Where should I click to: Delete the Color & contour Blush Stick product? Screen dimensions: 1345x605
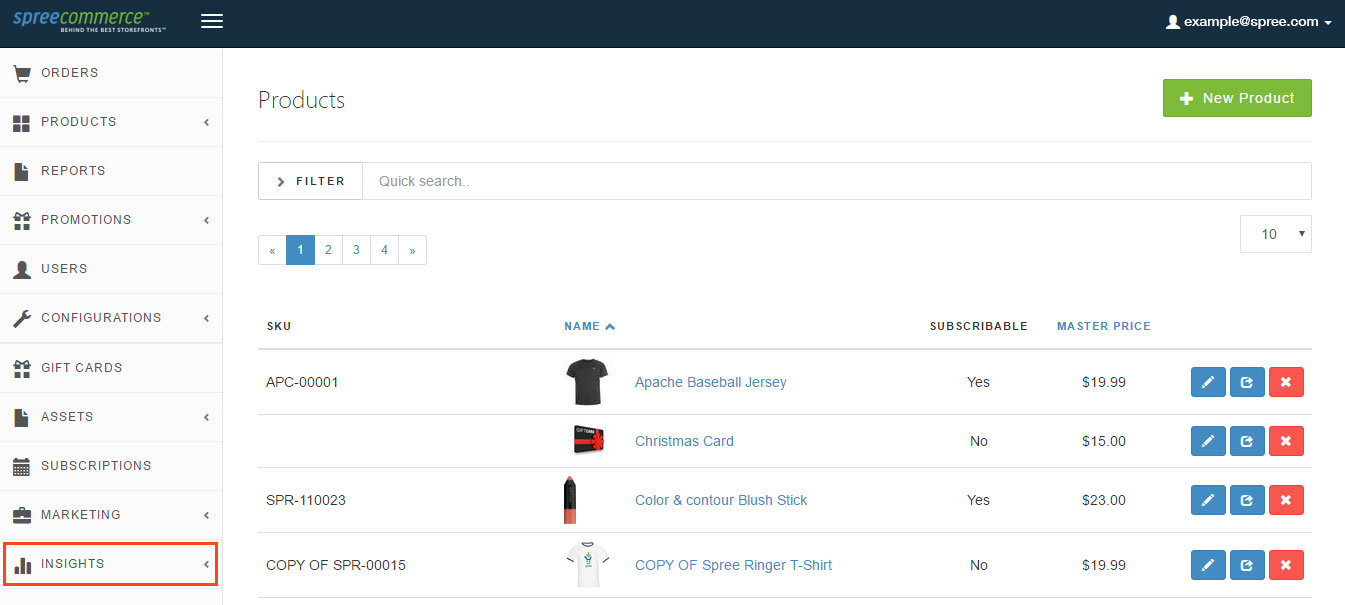1286,500
